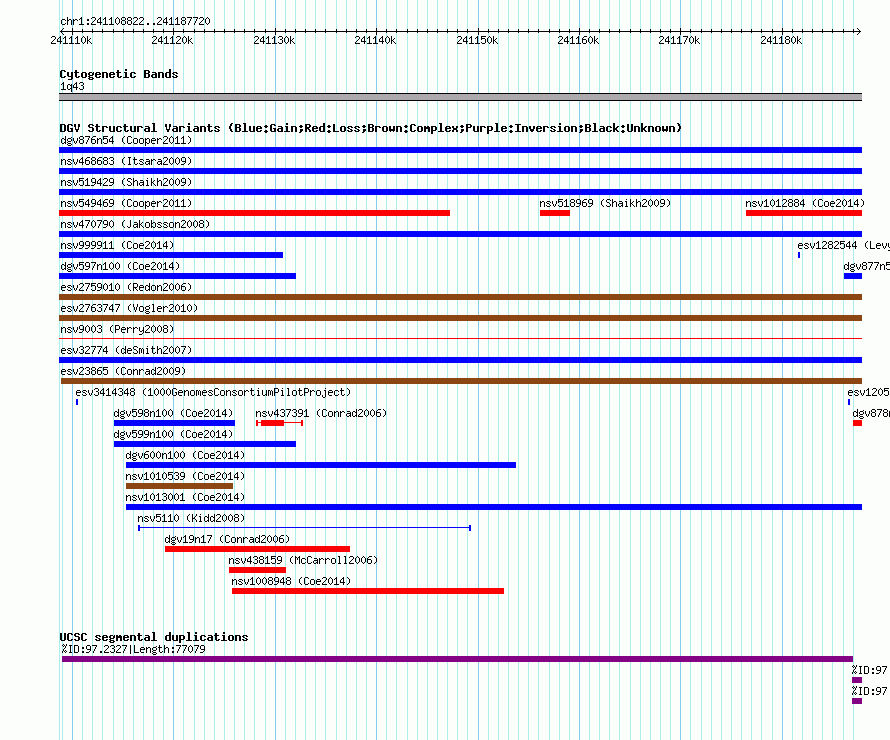Click the 241130k ruler tick label
Screen dimensions: 890x740
pyautogui.click(x=274, y=40)
